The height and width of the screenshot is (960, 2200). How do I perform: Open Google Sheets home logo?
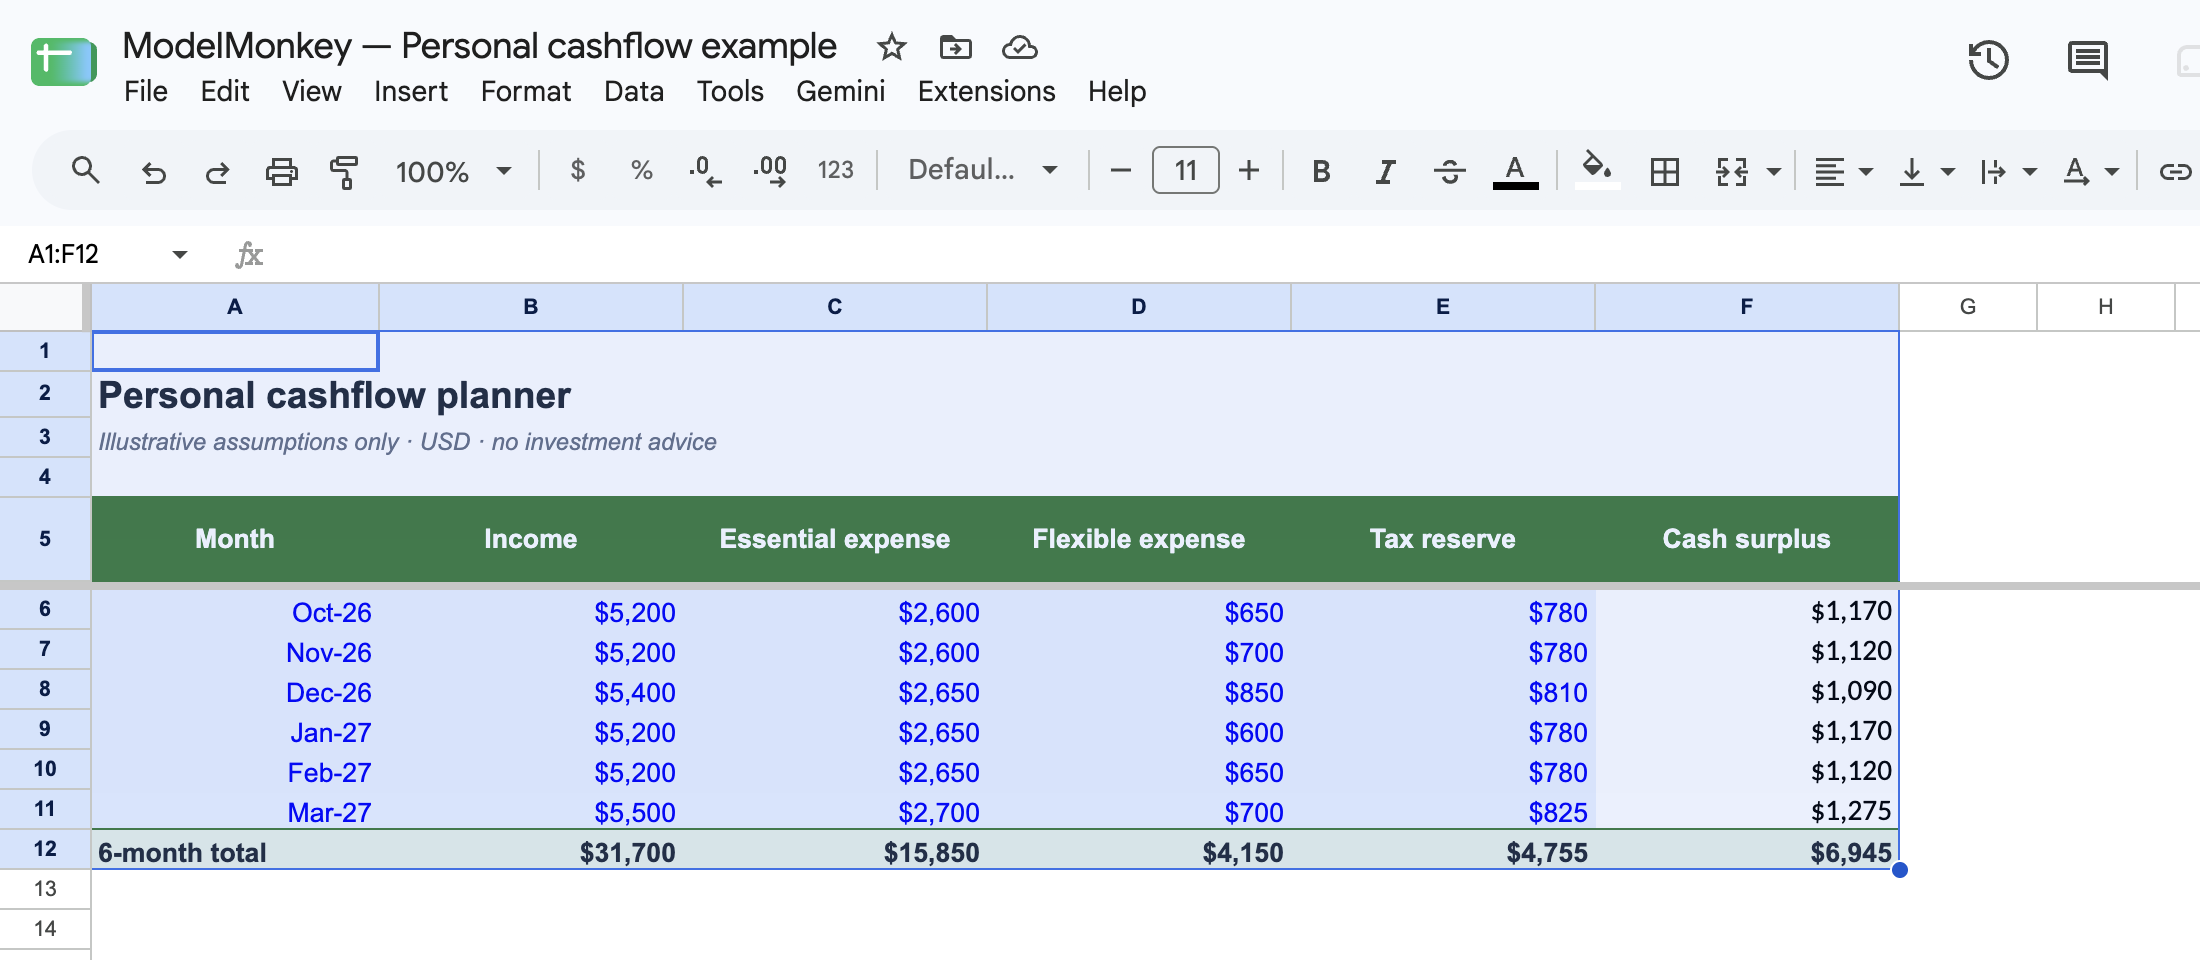pyautogui.click(x=63, y=61)
